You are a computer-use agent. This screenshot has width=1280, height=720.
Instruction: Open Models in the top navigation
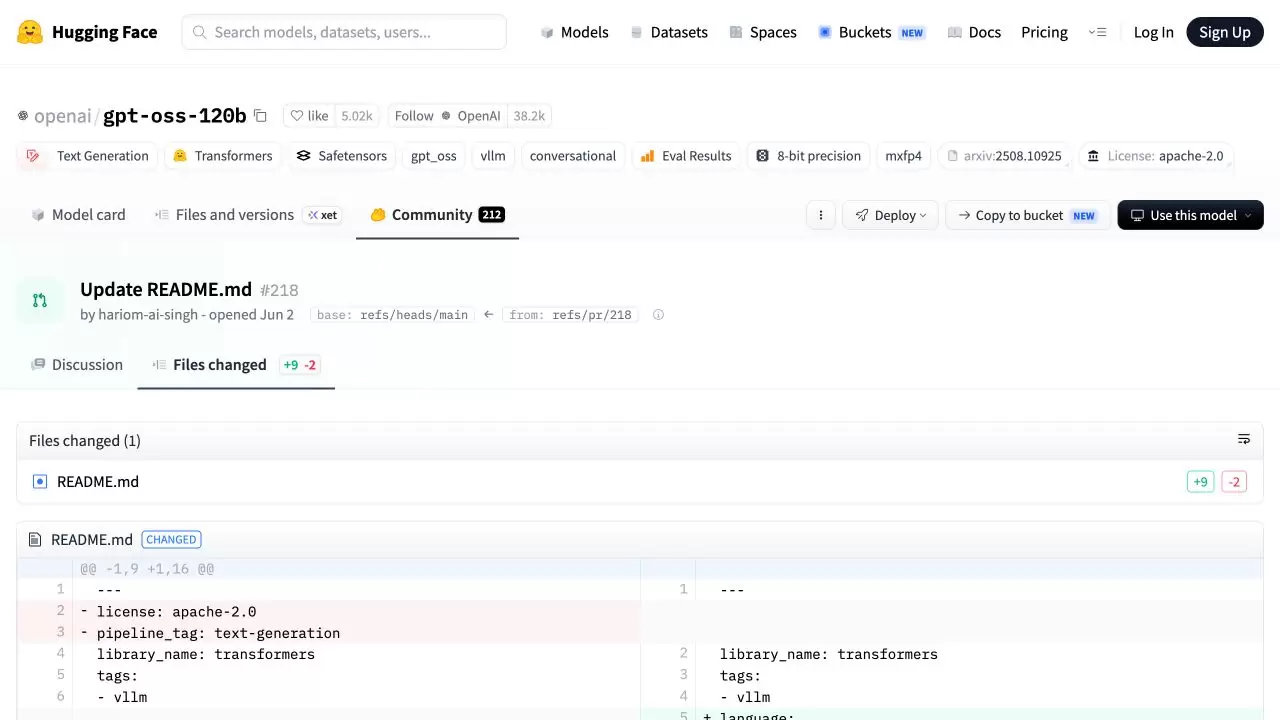click(x=574, y=32)
